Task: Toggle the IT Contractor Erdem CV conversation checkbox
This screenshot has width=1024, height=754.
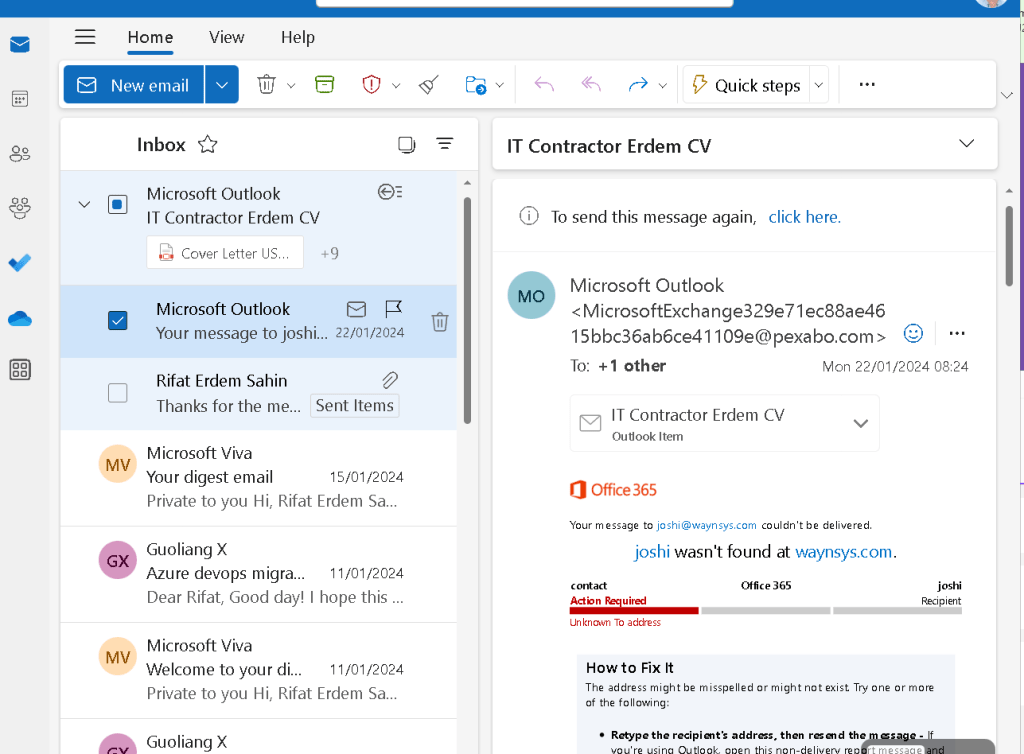Action: point(118,204)
